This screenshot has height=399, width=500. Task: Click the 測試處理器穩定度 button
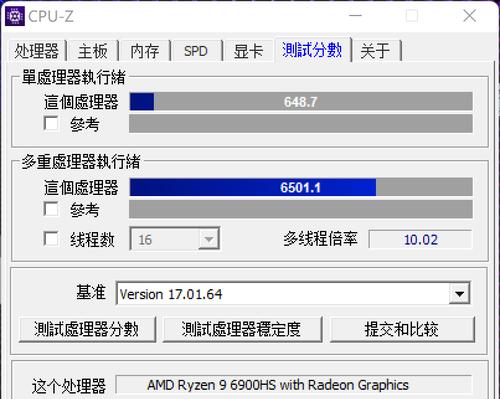[242, 329]
